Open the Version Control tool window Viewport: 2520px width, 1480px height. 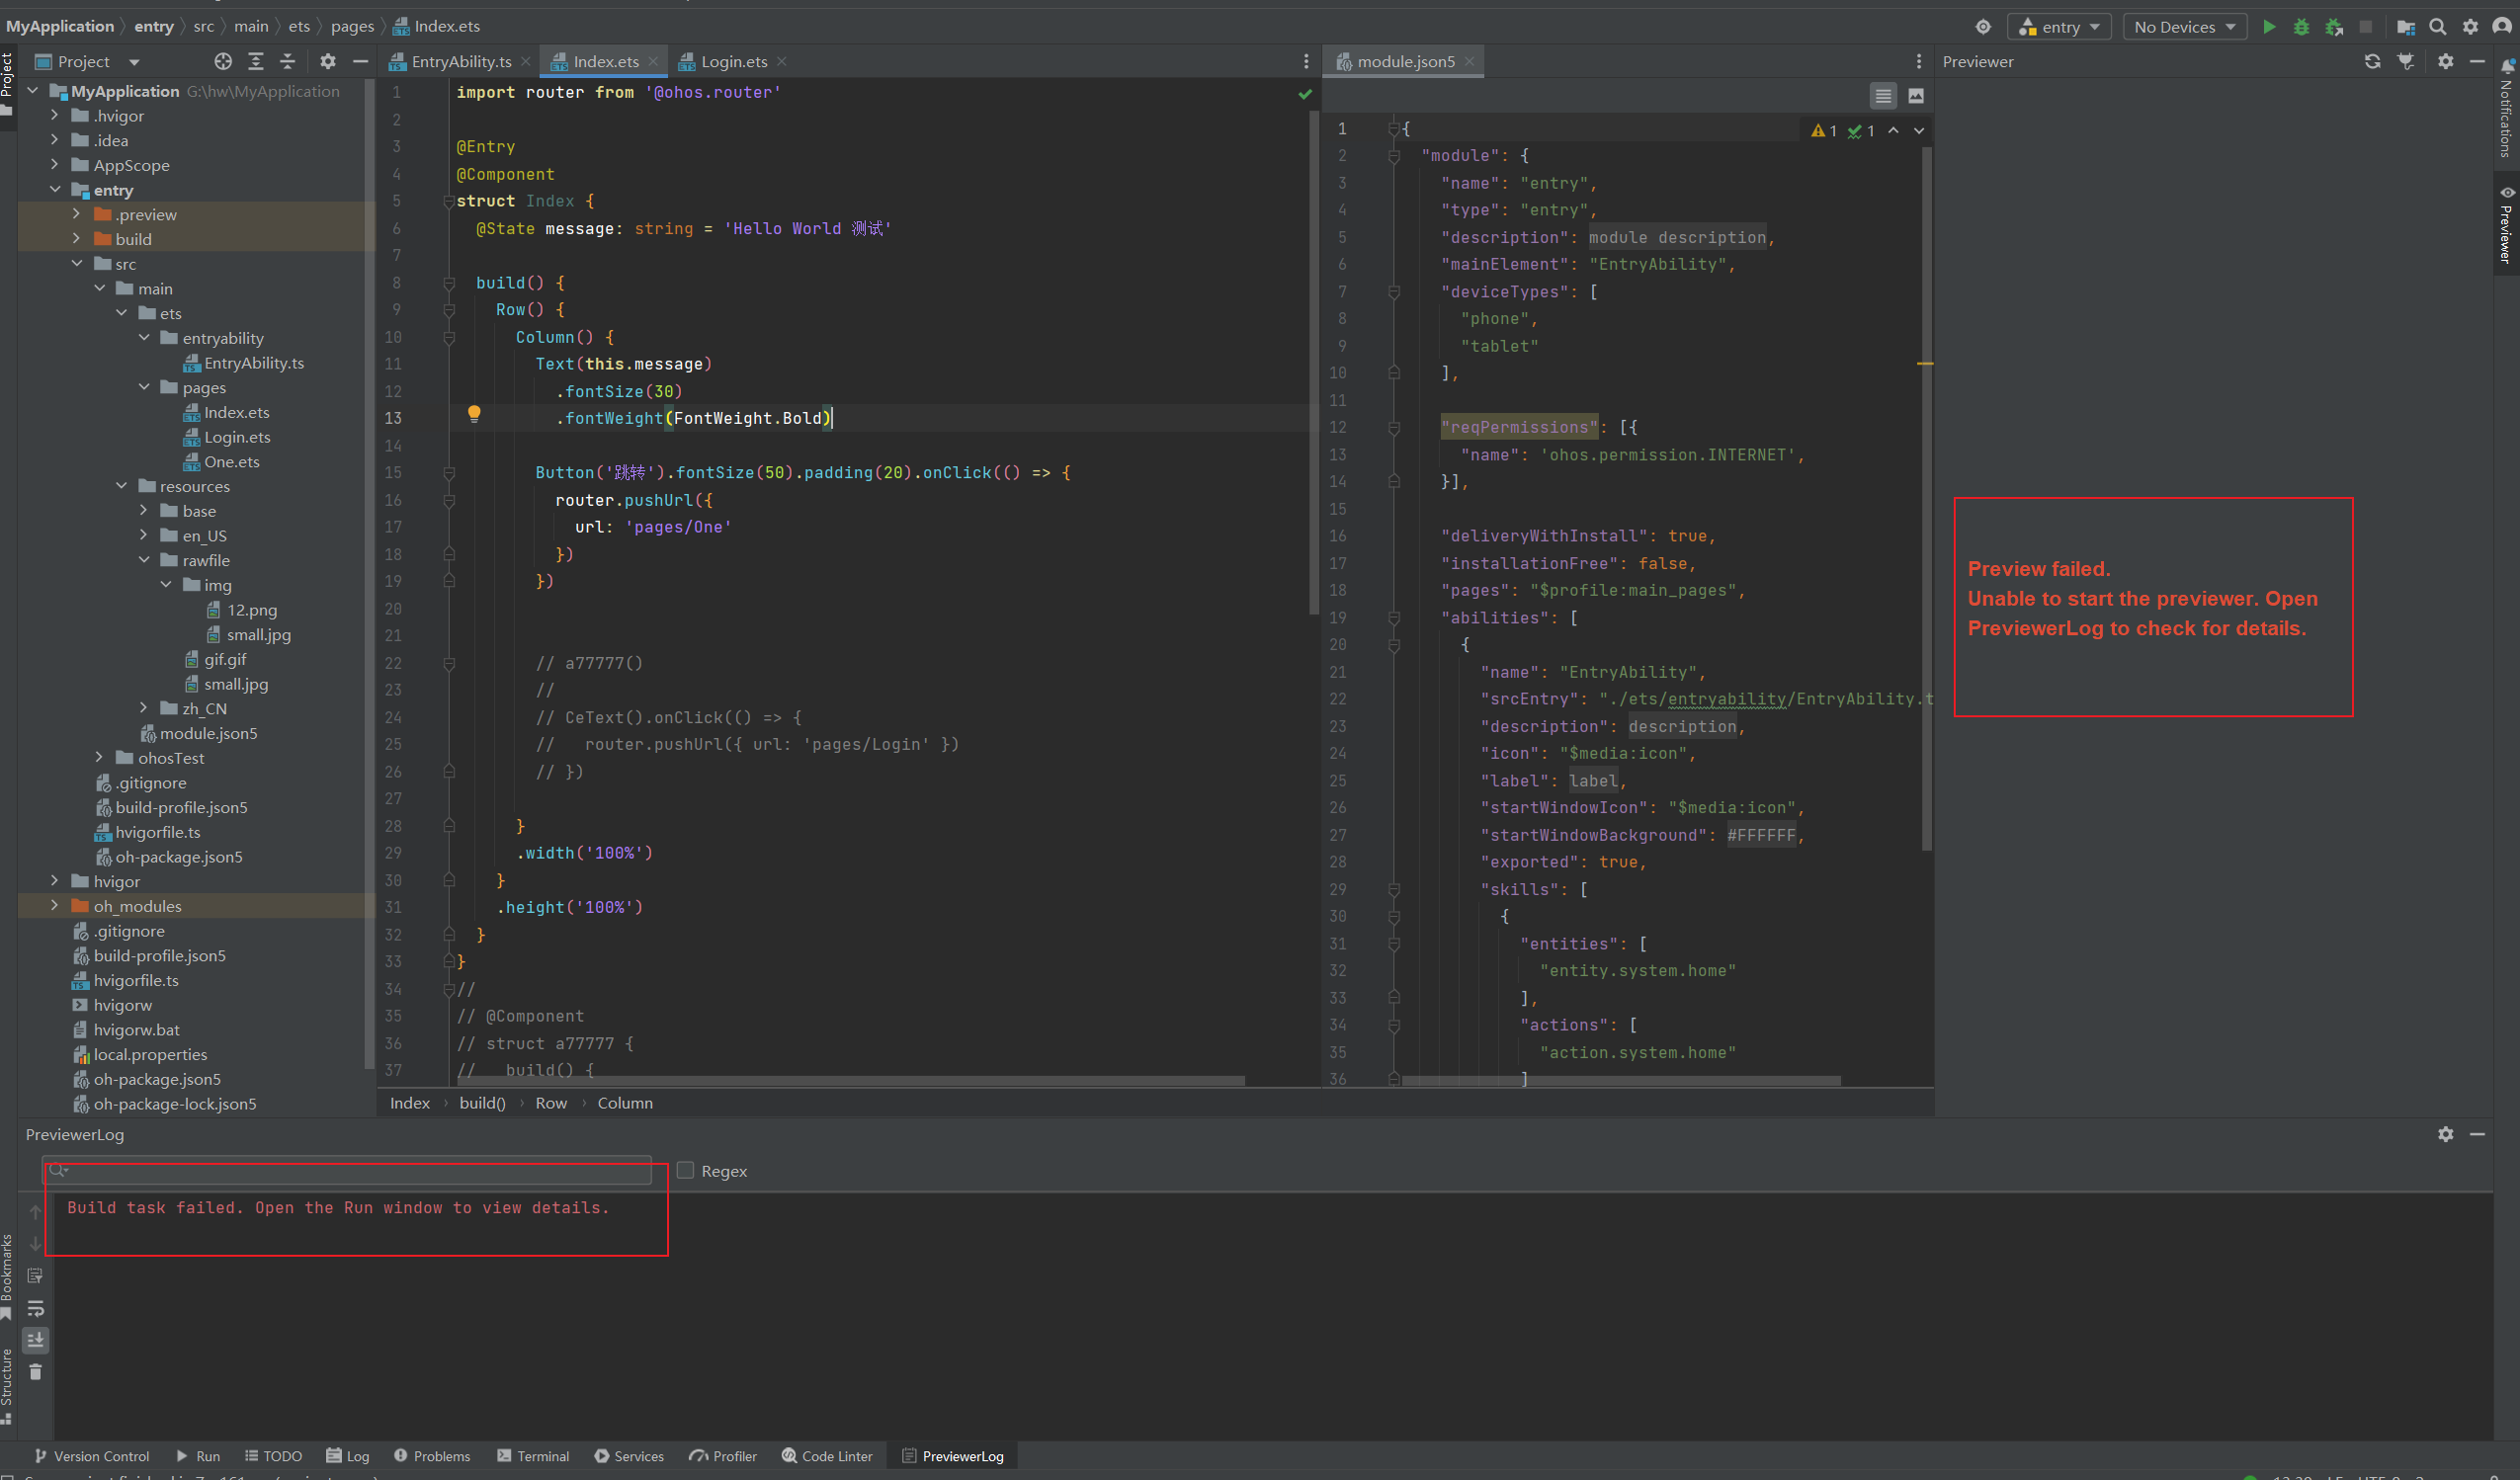point(92,1456)
